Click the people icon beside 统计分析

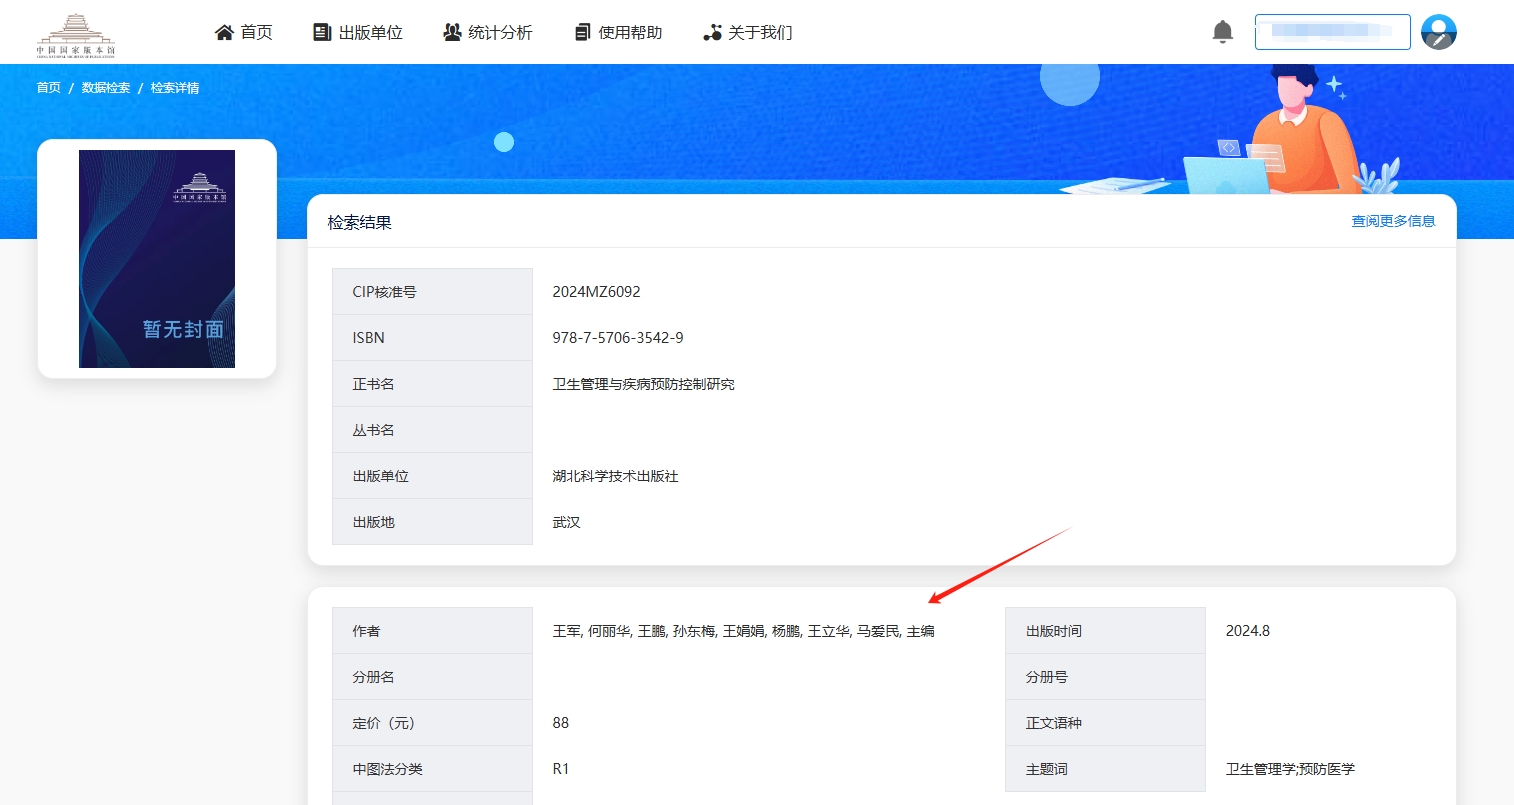452,32
